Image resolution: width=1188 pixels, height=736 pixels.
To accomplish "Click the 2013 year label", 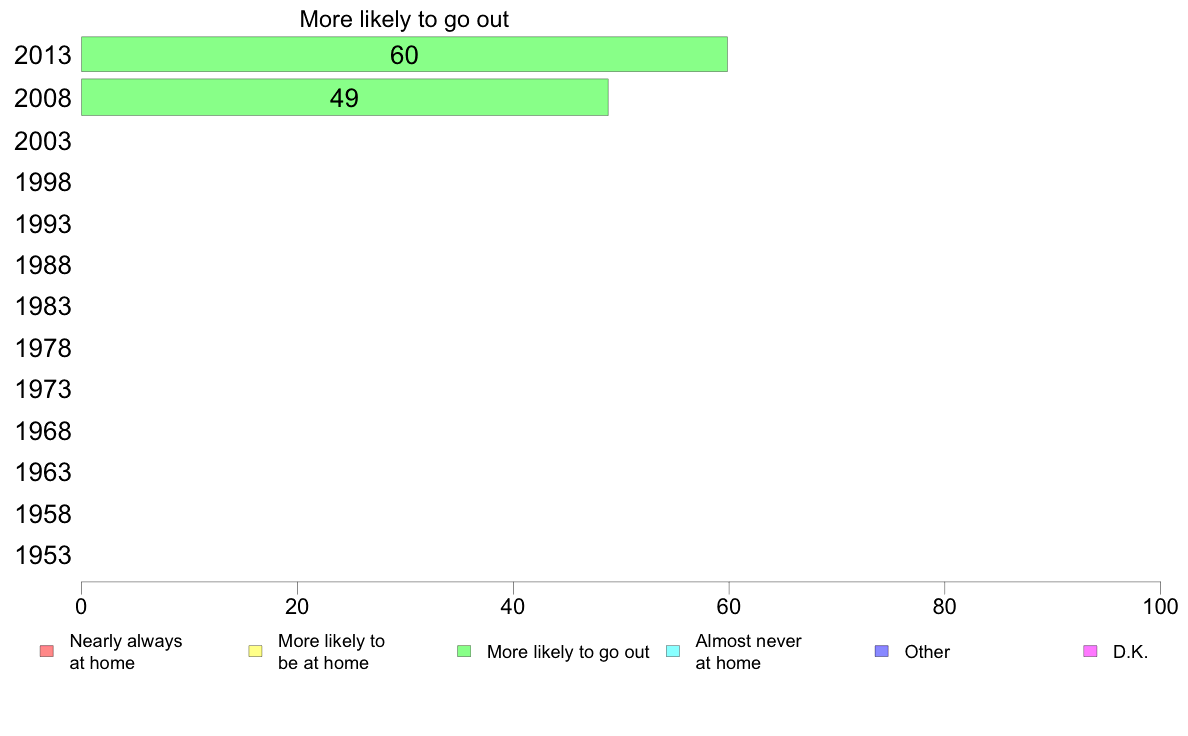I will click(43, 55).
